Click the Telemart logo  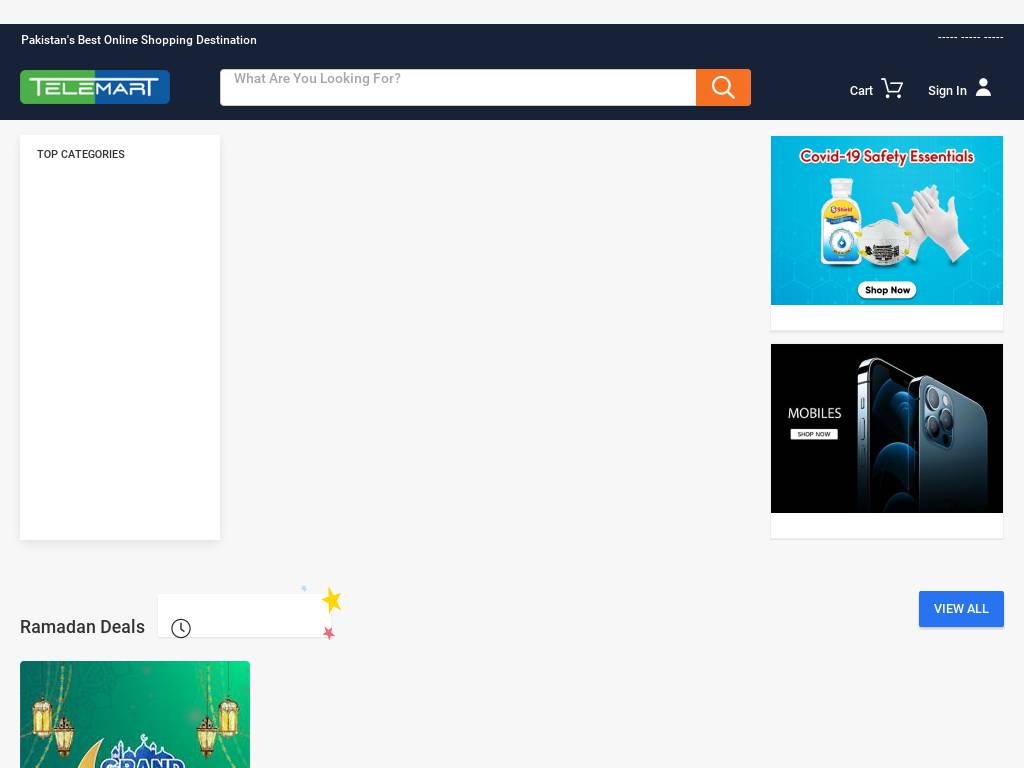(95, 87)
